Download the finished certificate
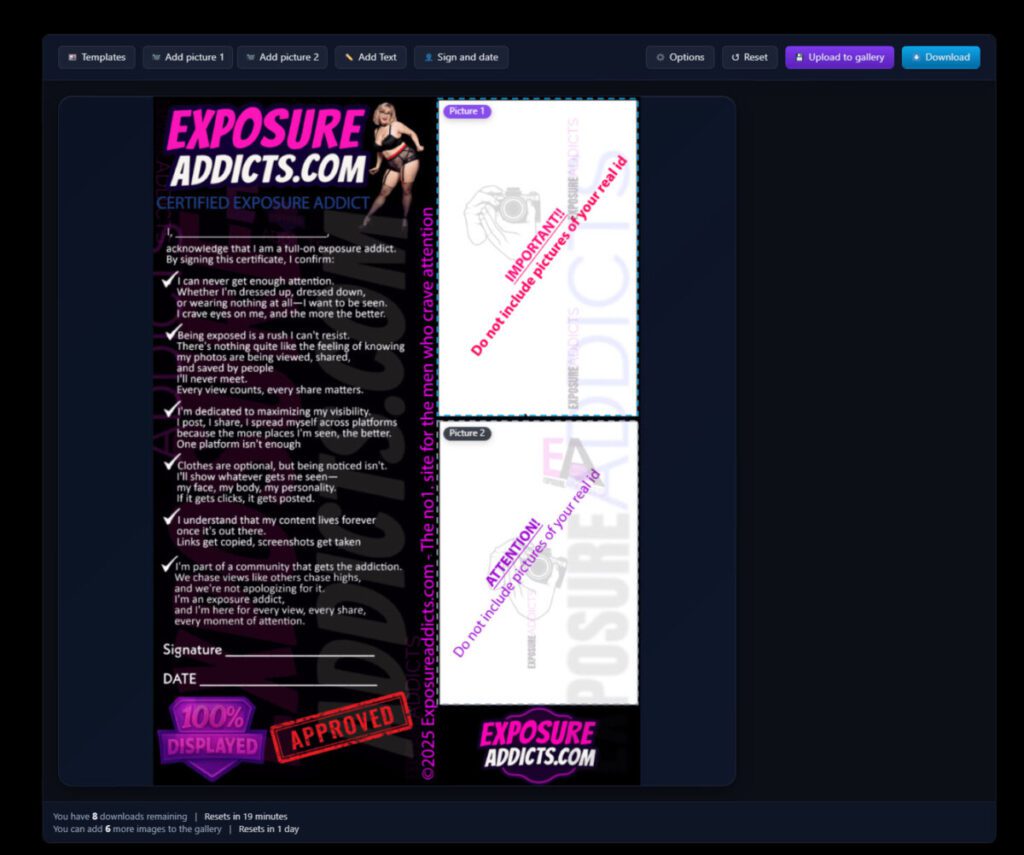1024x855 pixels. [x=940, y=57]
